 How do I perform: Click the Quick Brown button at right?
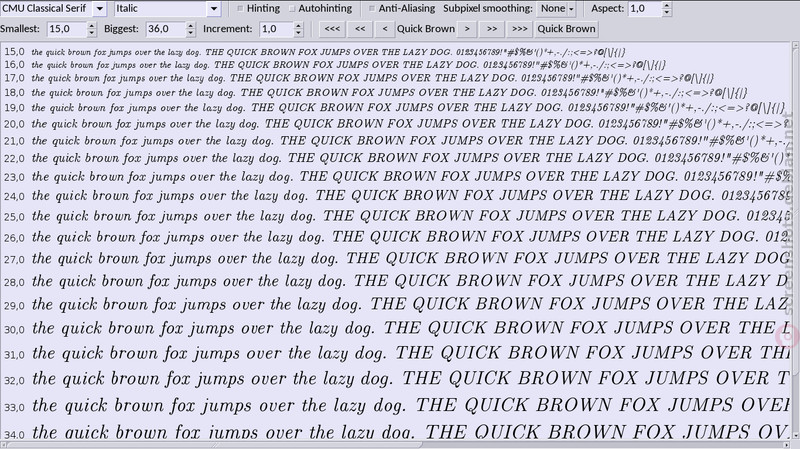[x=566, y=29]
